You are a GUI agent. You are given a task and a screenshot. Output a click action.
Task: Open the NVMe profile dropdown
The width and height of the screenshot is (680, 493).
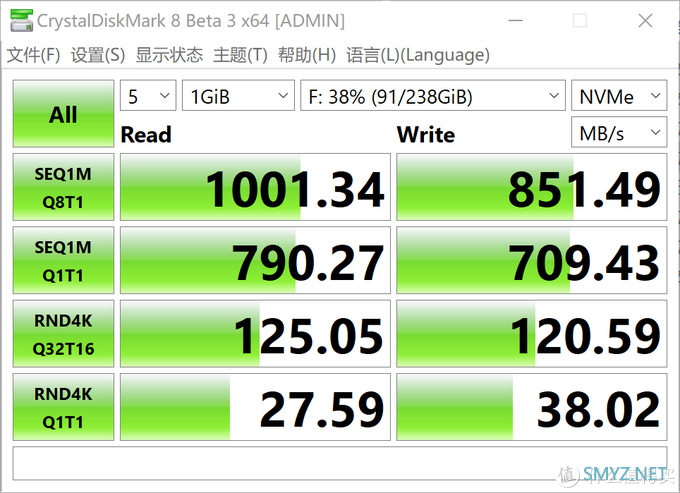619,95
